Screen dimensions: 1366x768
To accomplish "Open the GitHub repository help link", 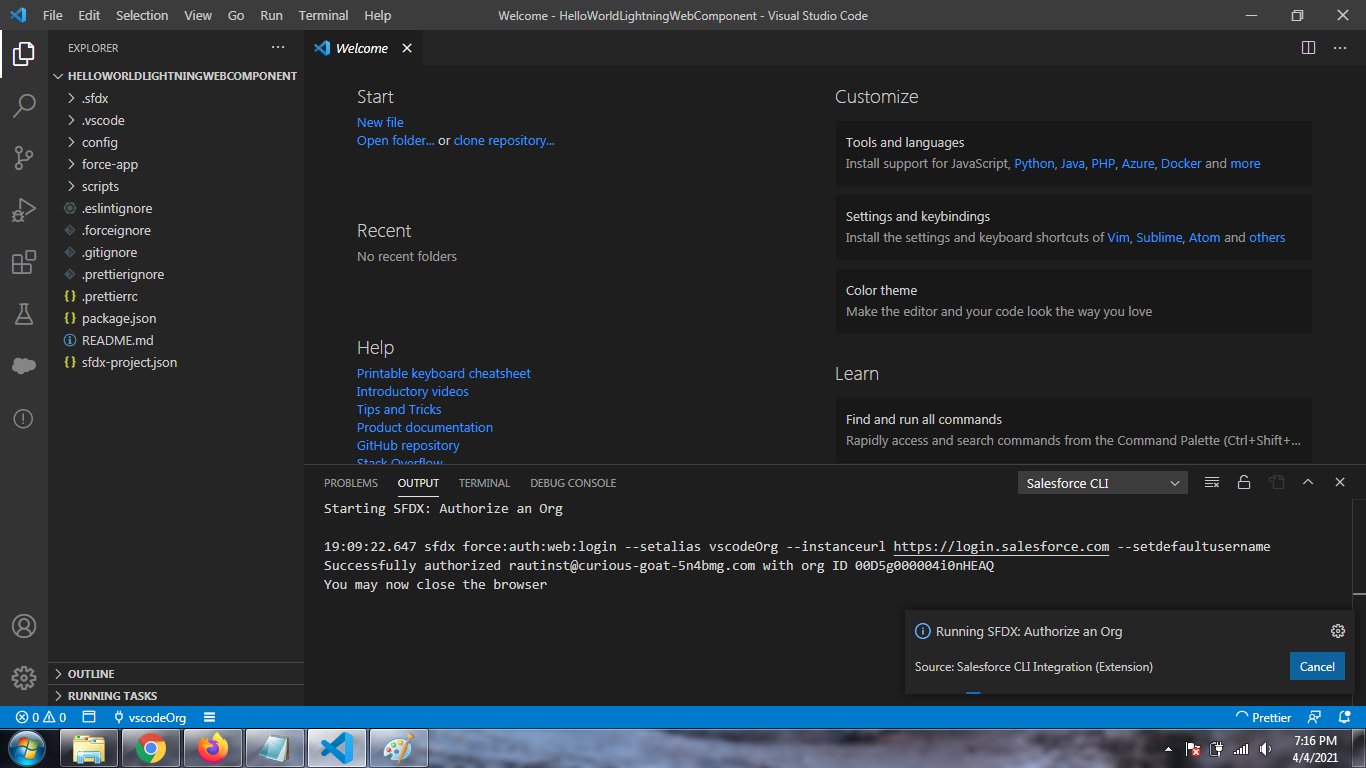I will coord(408,445).
